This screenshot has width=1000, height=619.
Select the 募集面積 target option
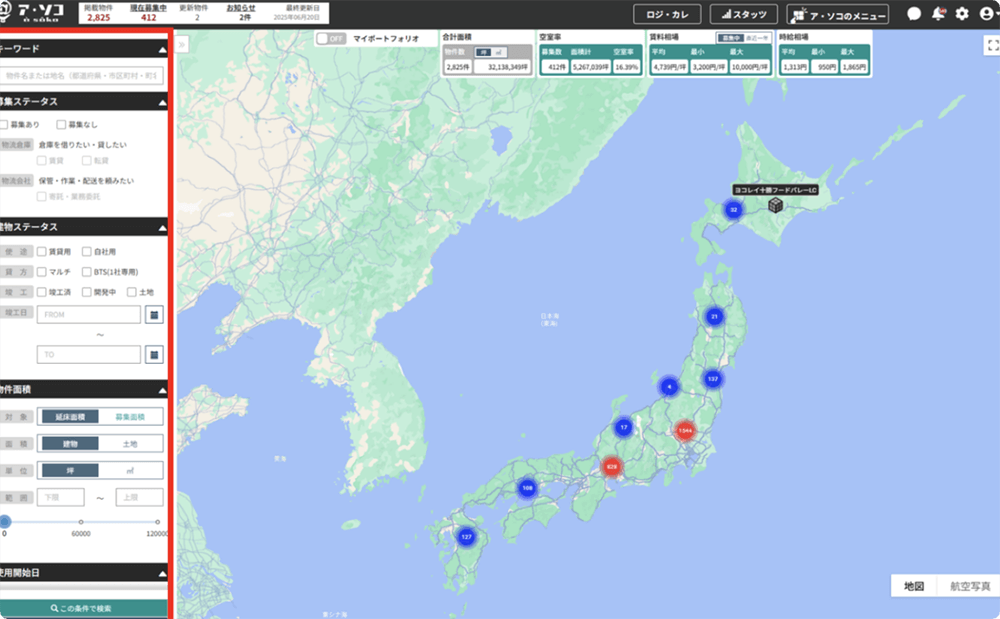pos(129,417)
